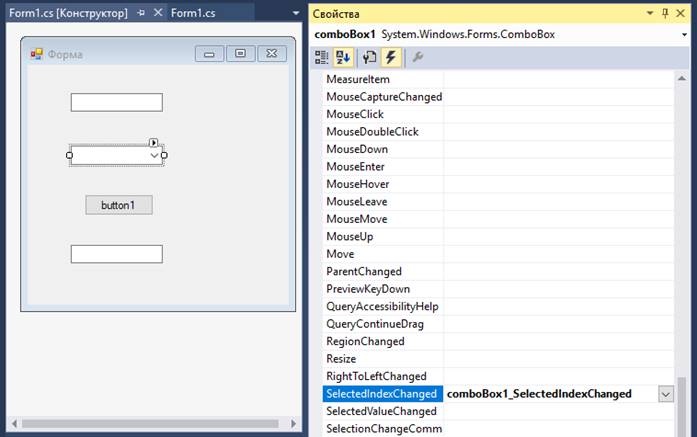Click the Alphabetical sort icon

pyautogui.click(x=343, y=57)
